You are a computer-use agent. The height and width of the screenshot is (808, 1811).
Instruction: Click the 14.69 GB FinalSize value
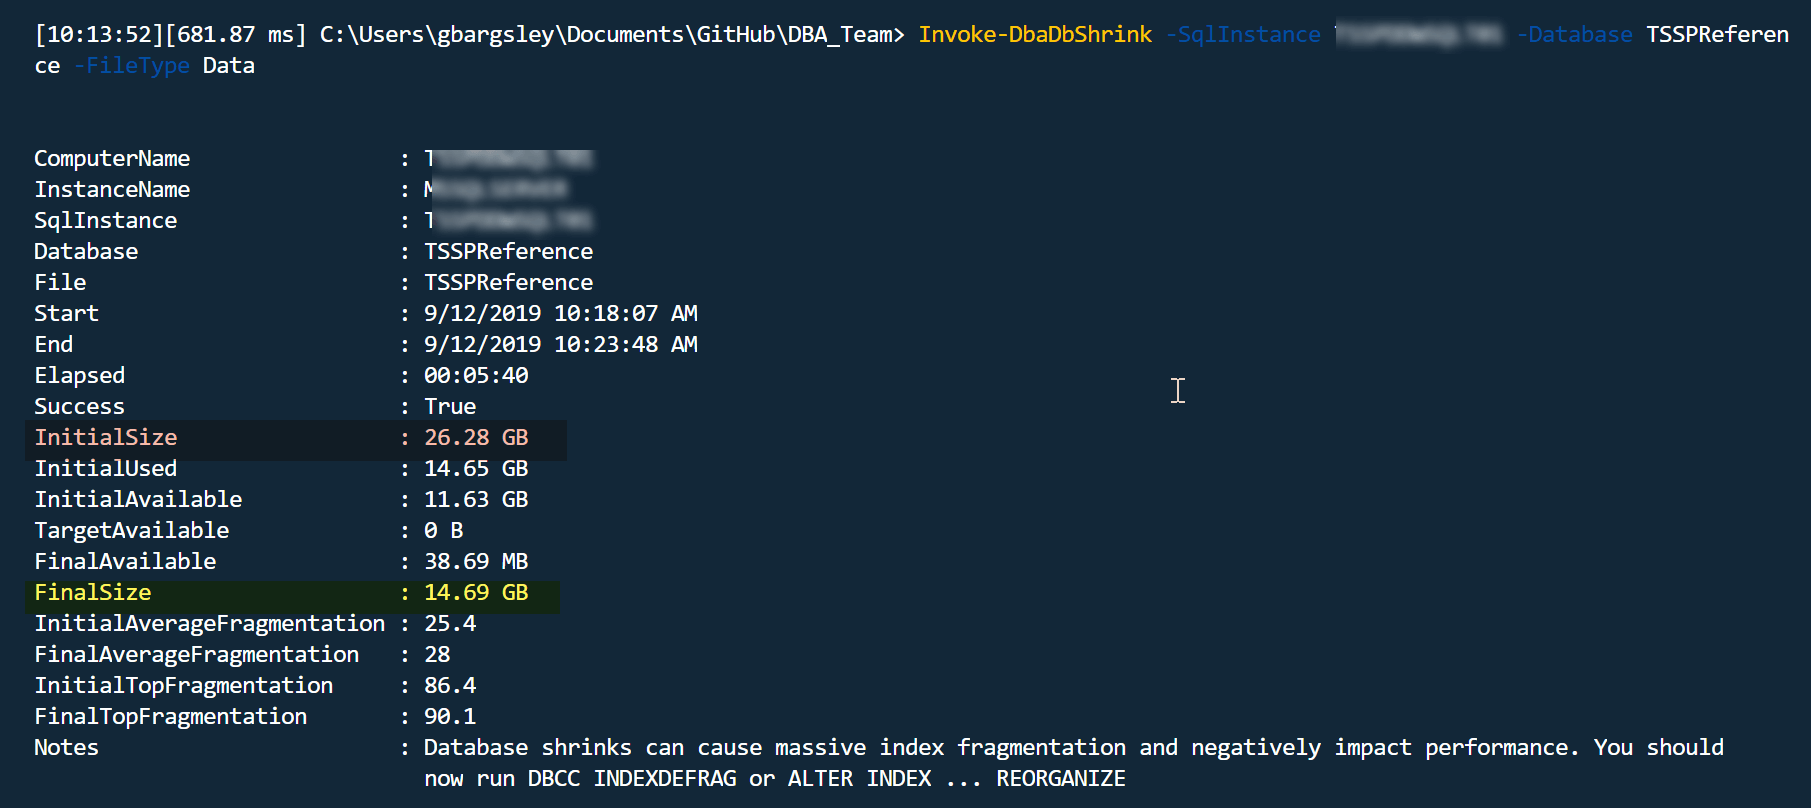point(476,592)
